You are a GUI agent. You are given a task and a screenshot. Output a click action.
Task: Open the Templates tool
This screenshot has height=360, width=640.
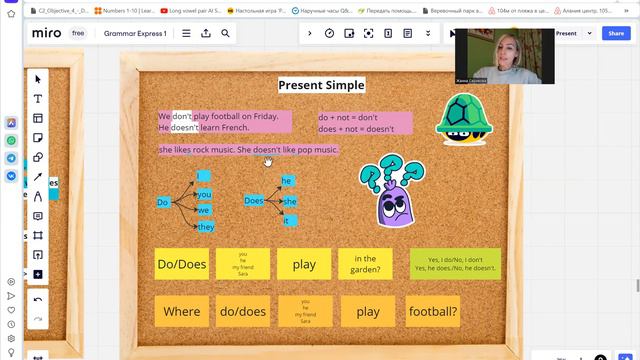click(x=38, y=118)
